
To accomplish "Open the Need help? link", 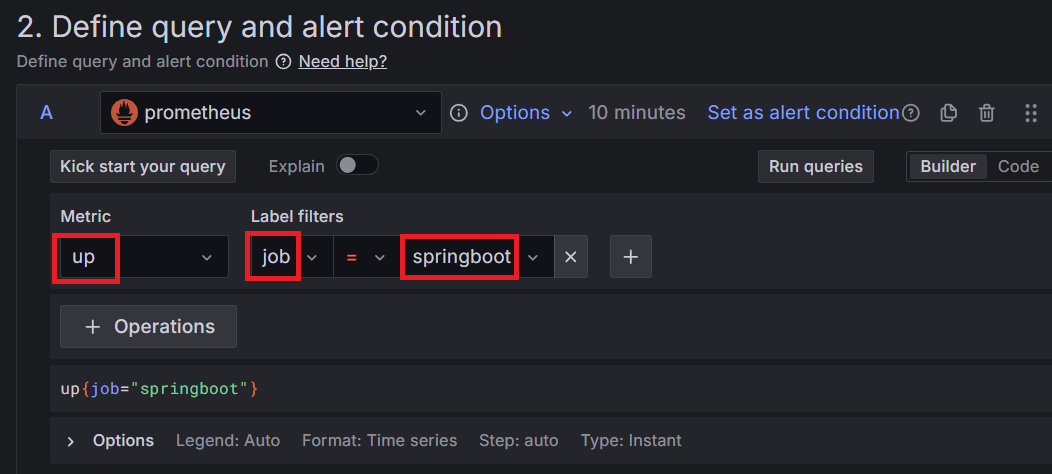I will tap(343, 62).
